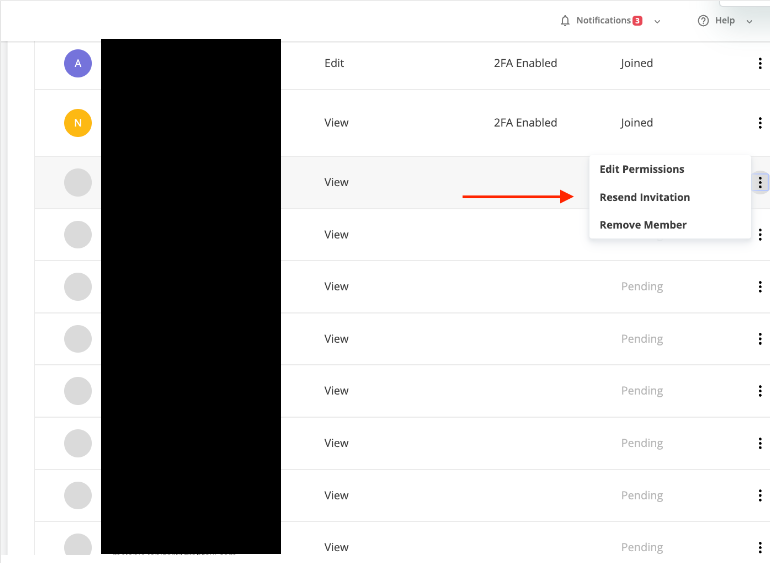The height and width of the screenshot is (563, 770).
Task: Click the Help text label
Action: tap(725, 21)
